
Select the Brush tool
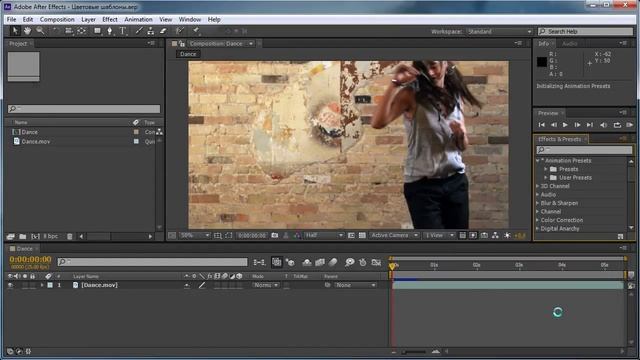pyautogui.click(x=139, y=31)
